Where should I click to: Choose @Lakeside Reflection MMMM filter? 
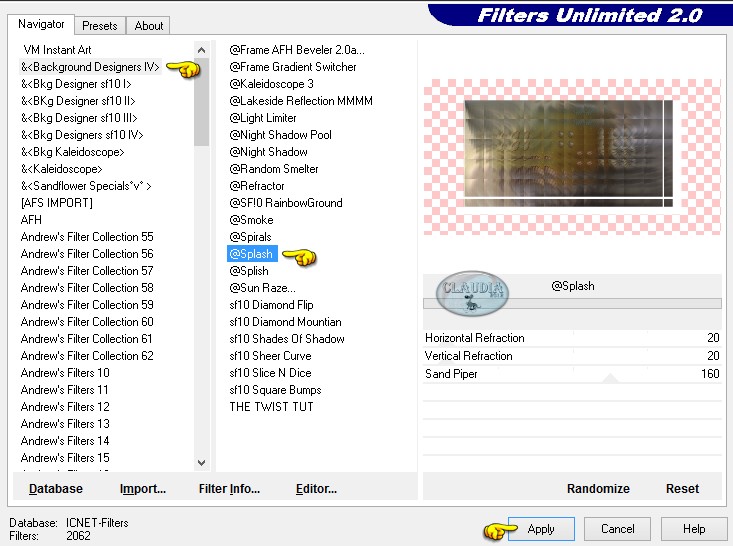point(301,101)
